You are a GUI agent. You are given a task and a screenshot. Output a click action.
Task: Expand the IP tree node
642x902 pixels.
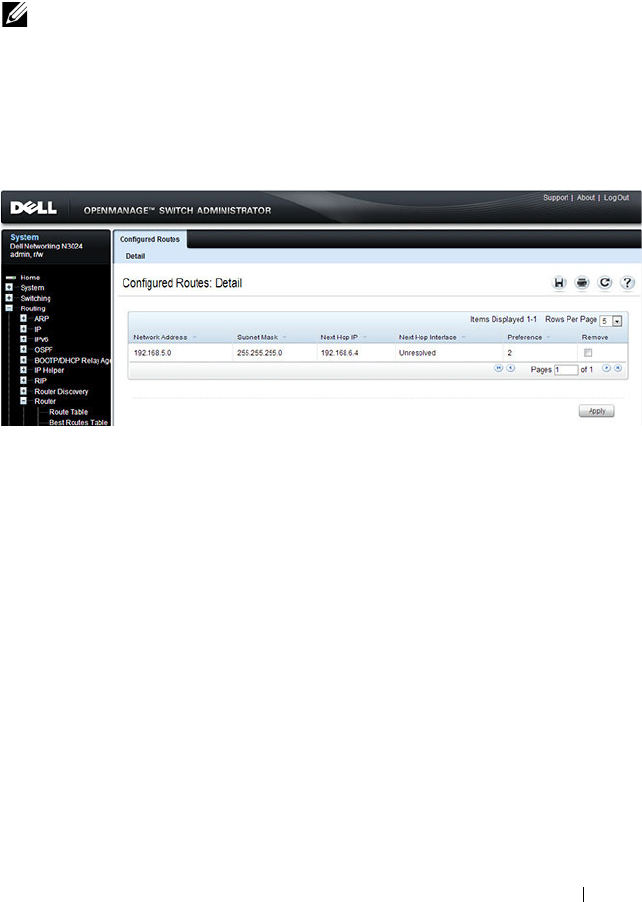(24, 329)
